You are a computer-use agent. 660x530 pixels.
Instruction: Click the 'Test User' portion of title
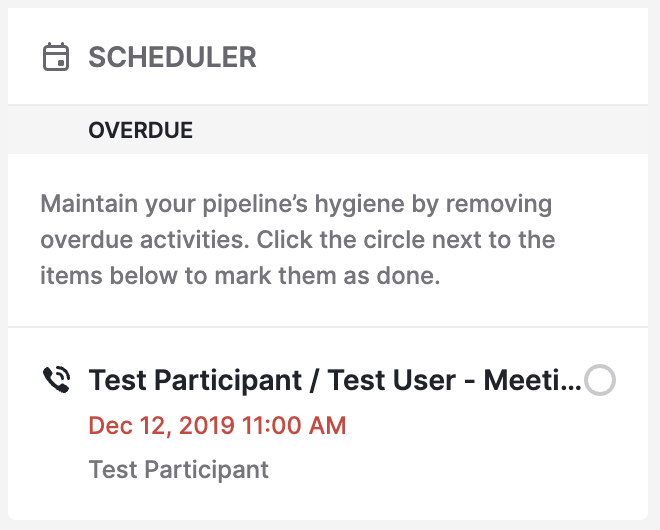(391, 380)
